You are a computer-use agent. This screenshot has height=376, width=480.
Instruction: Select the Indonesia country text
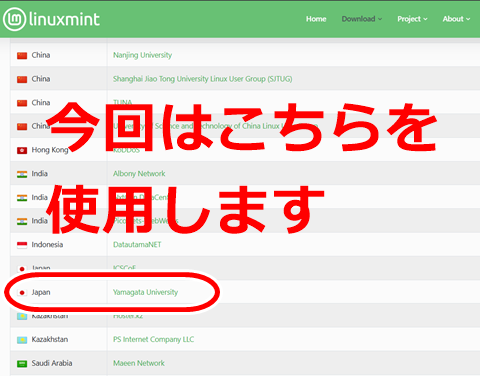pyautogui.click(x=47, y=245)
